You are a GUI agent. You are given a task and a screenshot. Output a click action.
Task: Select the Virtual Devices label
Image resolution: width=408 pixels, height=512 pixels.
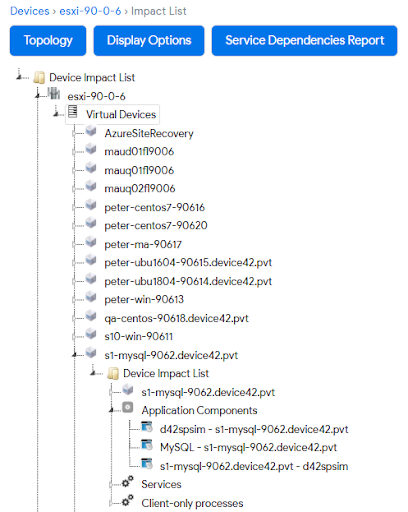pyautogui.click(x=121, y=115)
